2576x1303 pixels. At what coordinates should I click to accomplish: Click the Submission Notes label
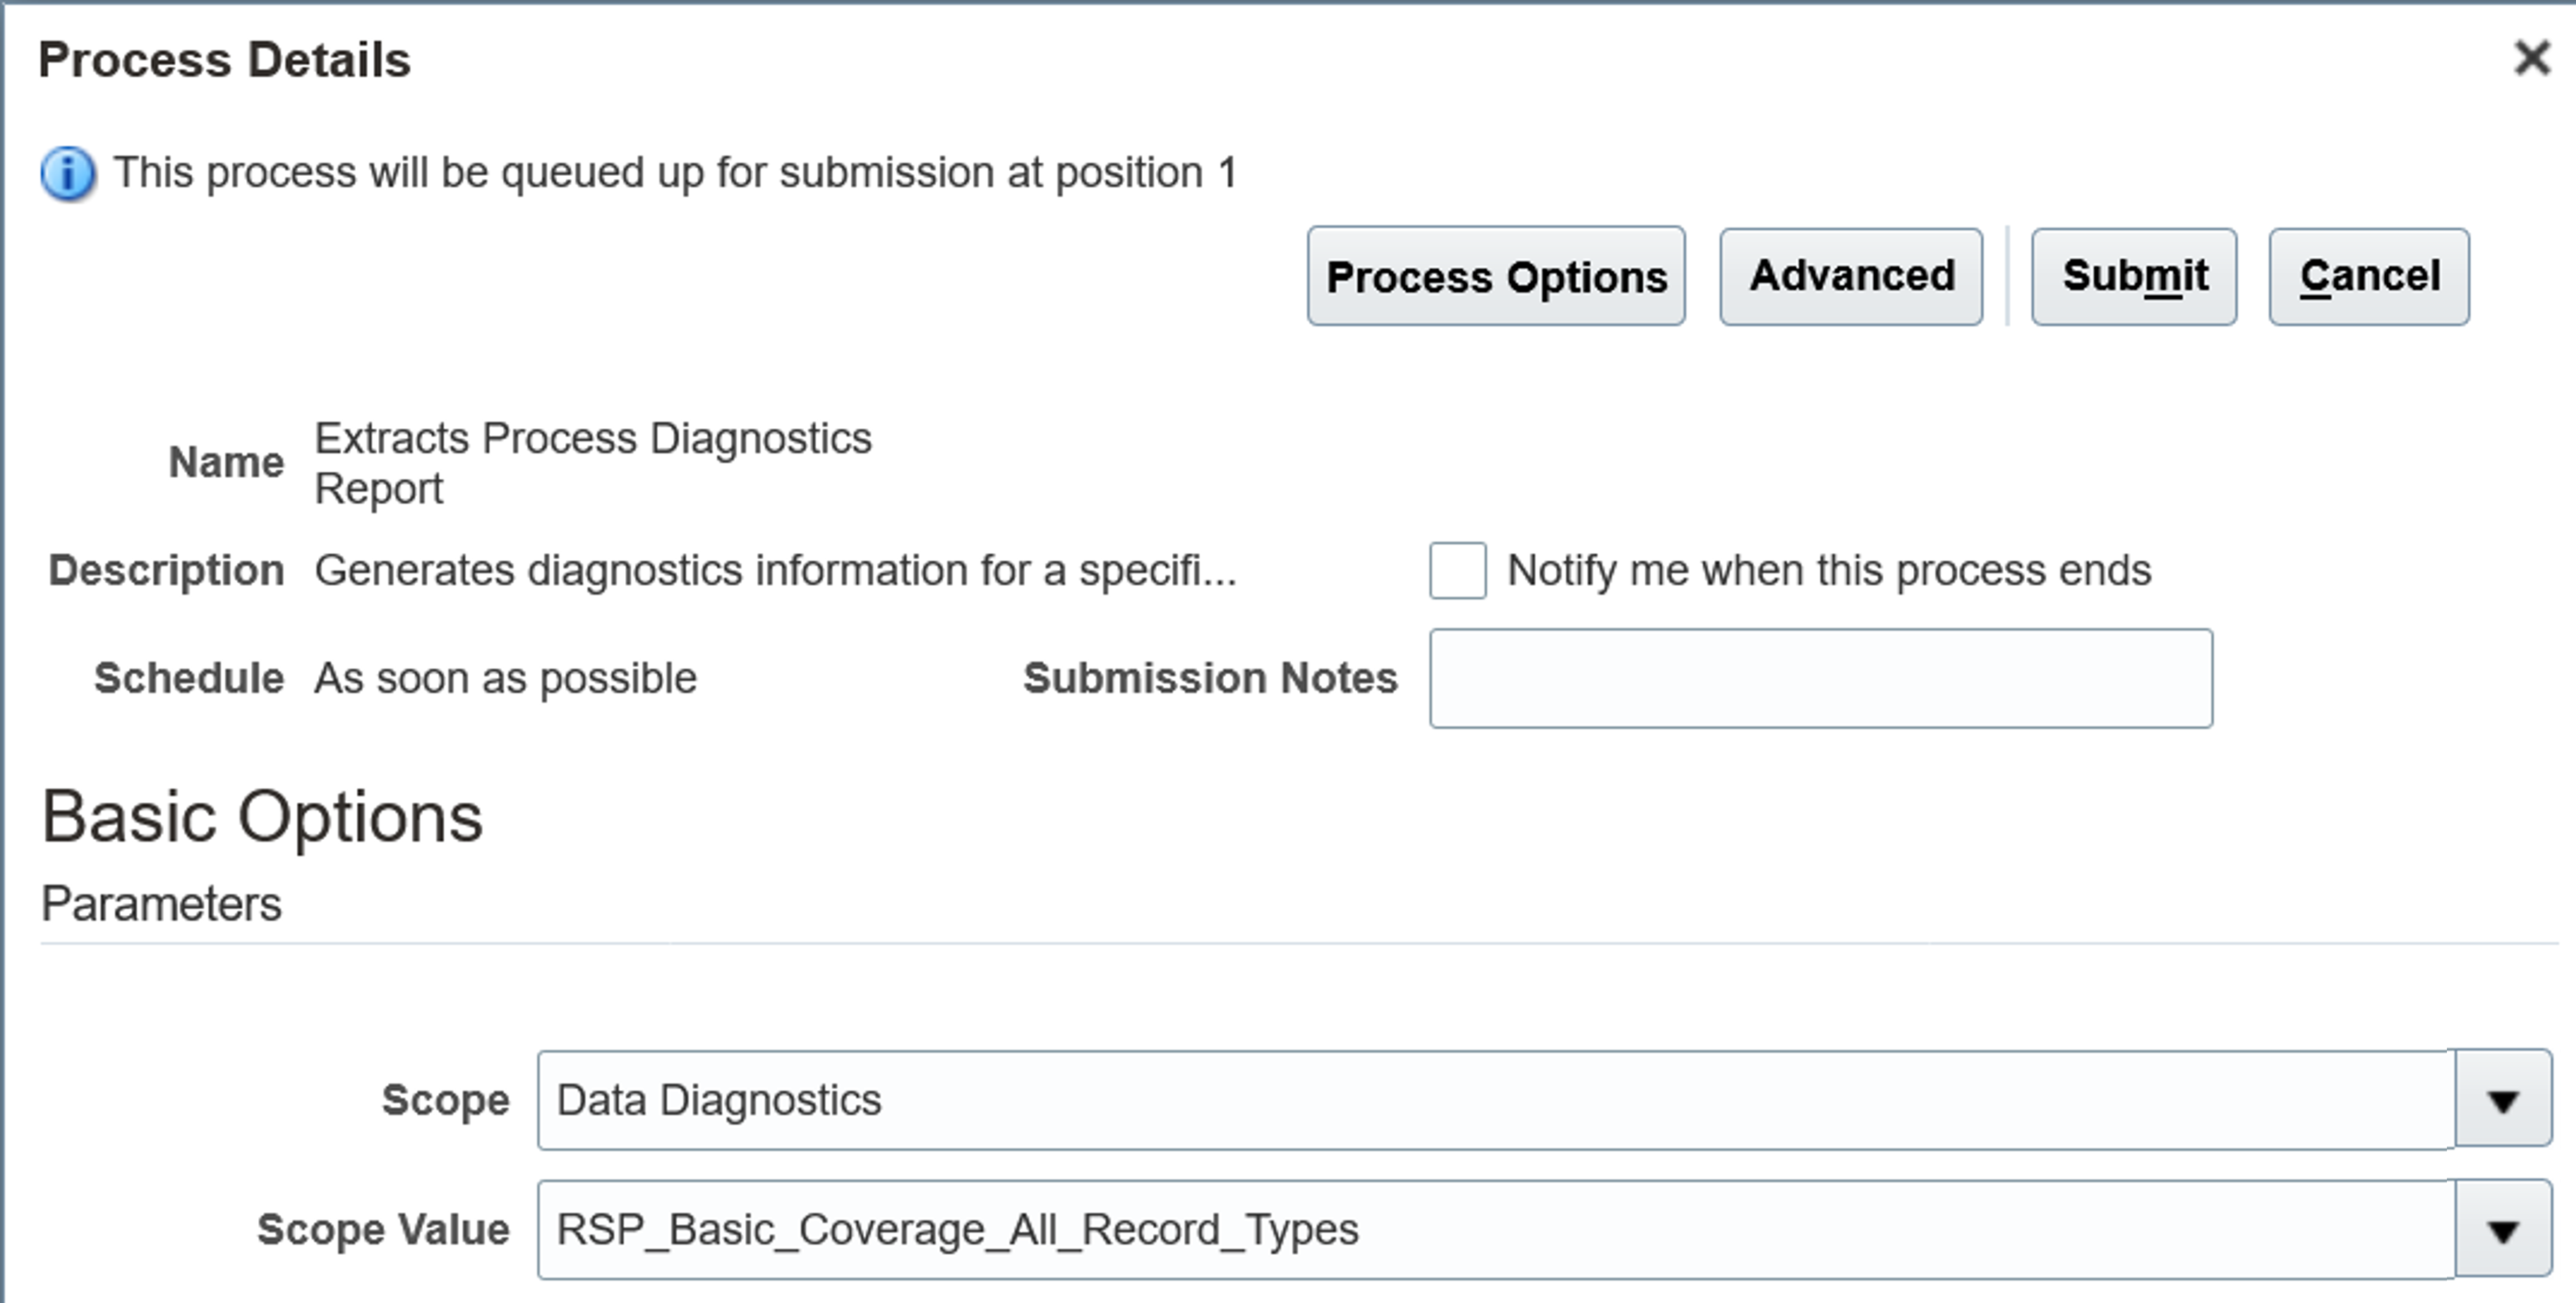pyautogui.click(x=1210, y=678)
